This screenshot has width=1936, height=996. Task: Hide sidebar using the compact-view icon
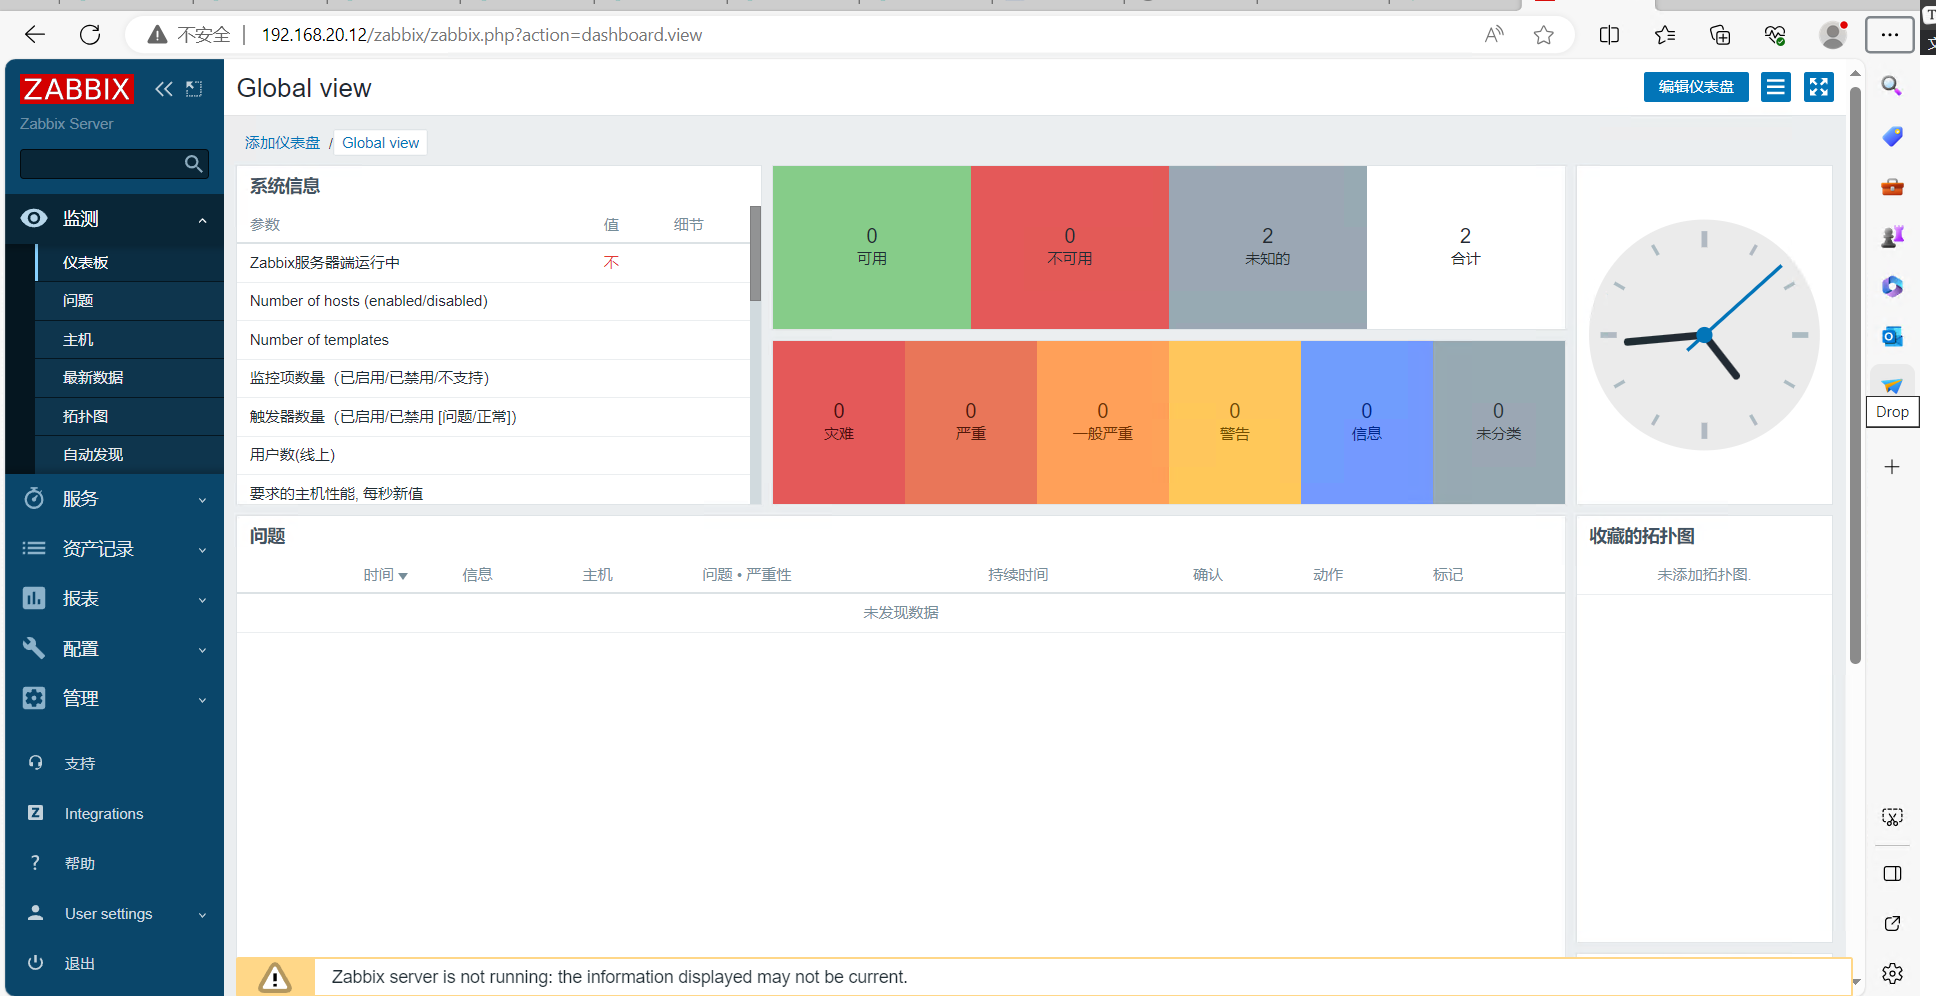pyautogui.click(x=195, y=89)
